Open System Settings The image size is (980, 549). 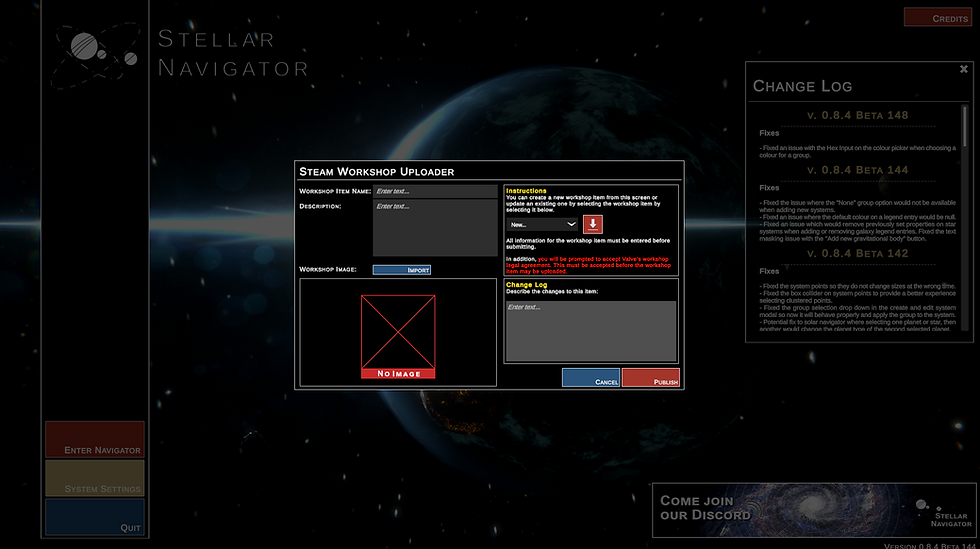95,478
